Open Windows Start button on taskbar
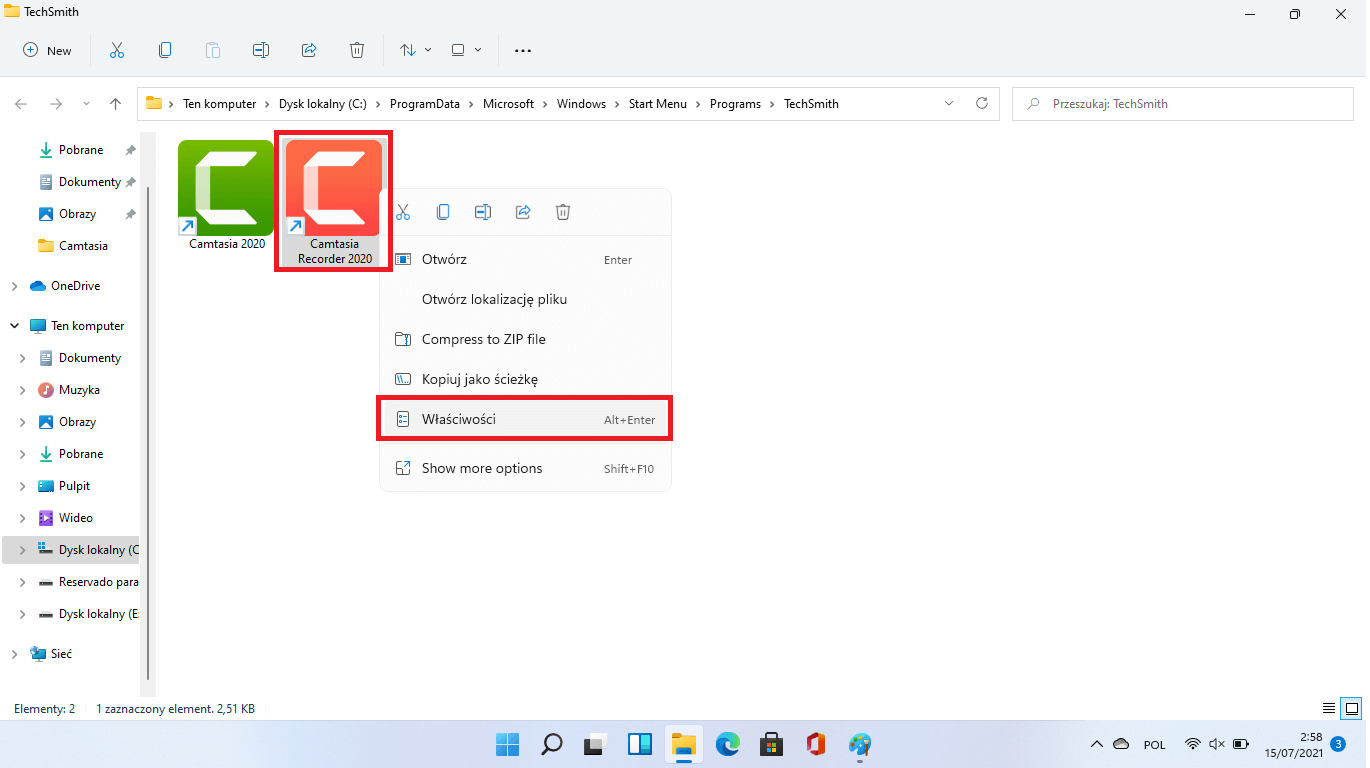This screenshot has height=768, width=1370. 507,744
